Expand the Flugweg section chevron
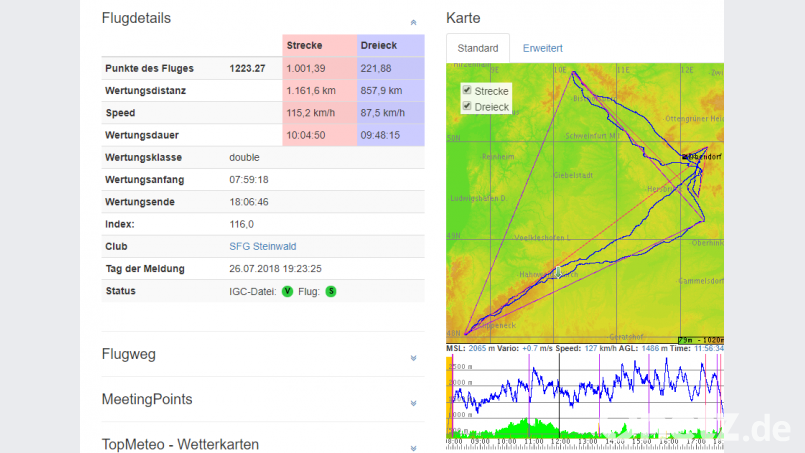The image size is (805, 453). (413, 357)
